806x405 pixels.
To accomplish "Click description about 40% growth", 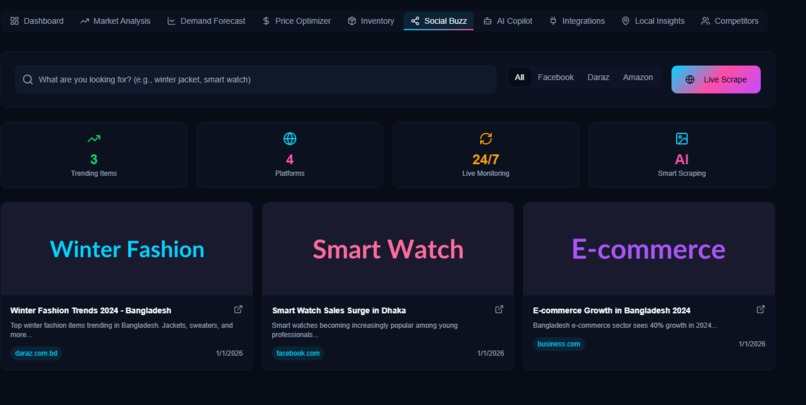I will pos(625,325).
